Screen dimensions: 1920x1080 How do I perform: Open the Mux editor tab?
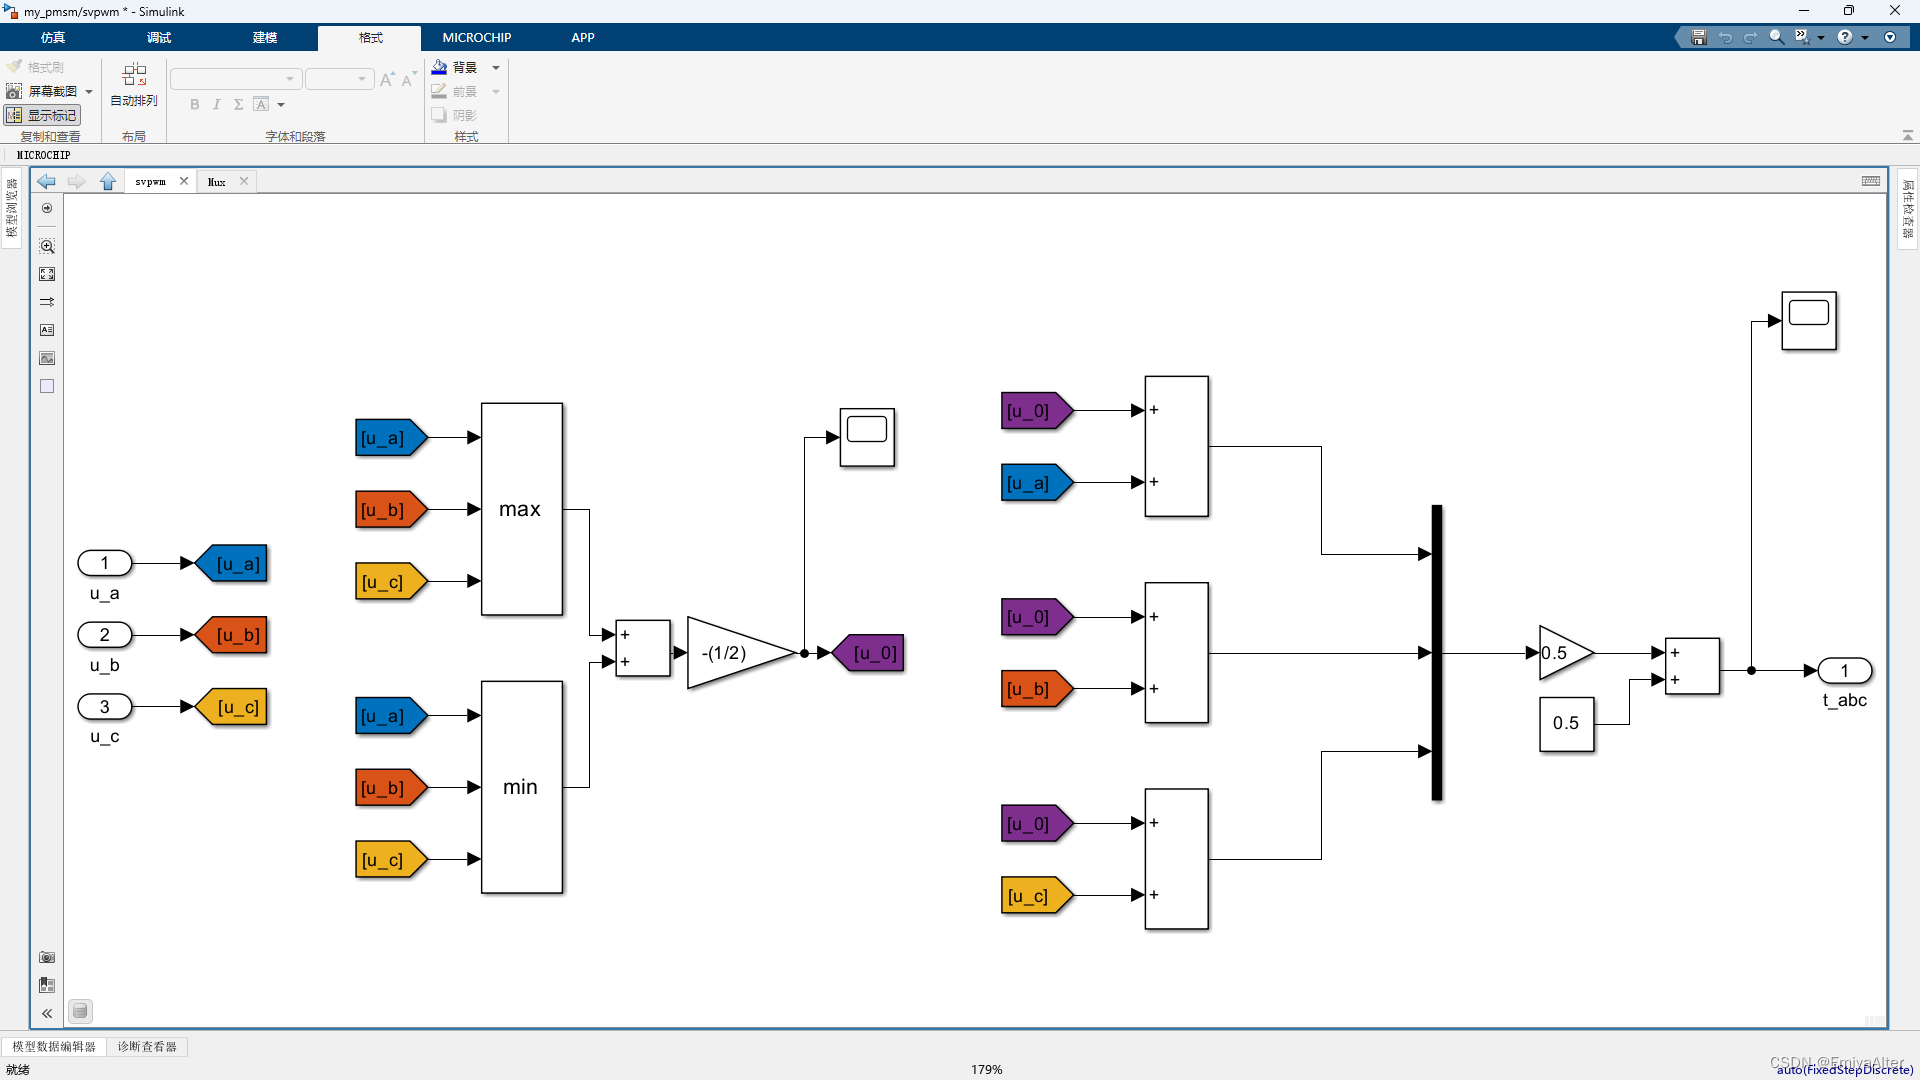(x=217, y=182)
